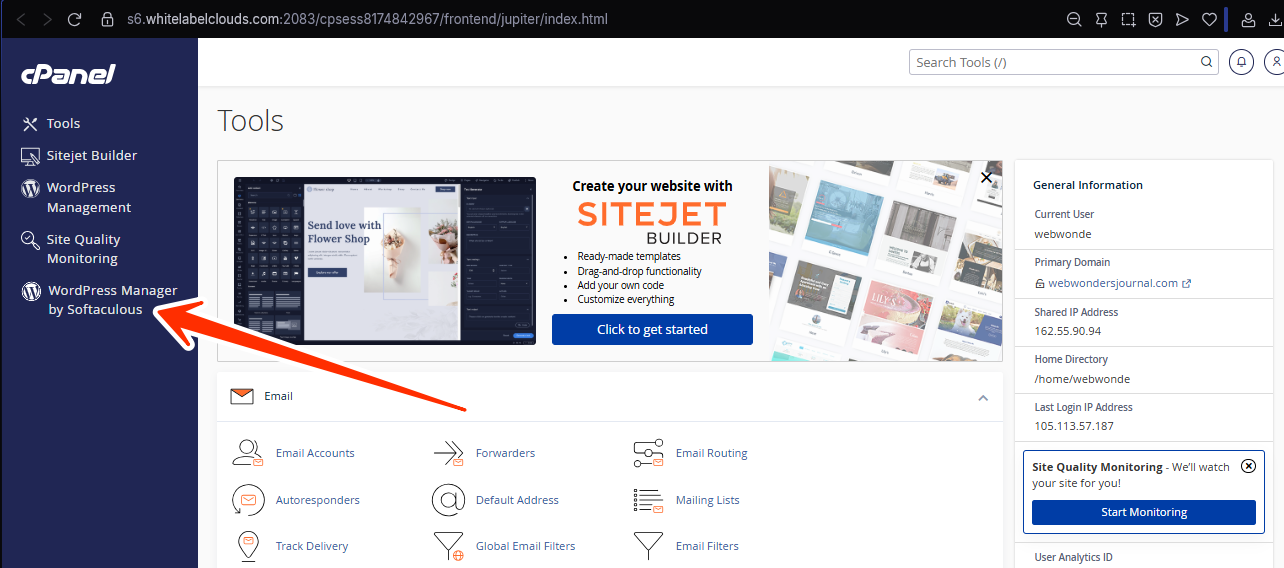Click the heart favorites icon in browser toolbar
1284x568 pixels.
point(1208,19)
